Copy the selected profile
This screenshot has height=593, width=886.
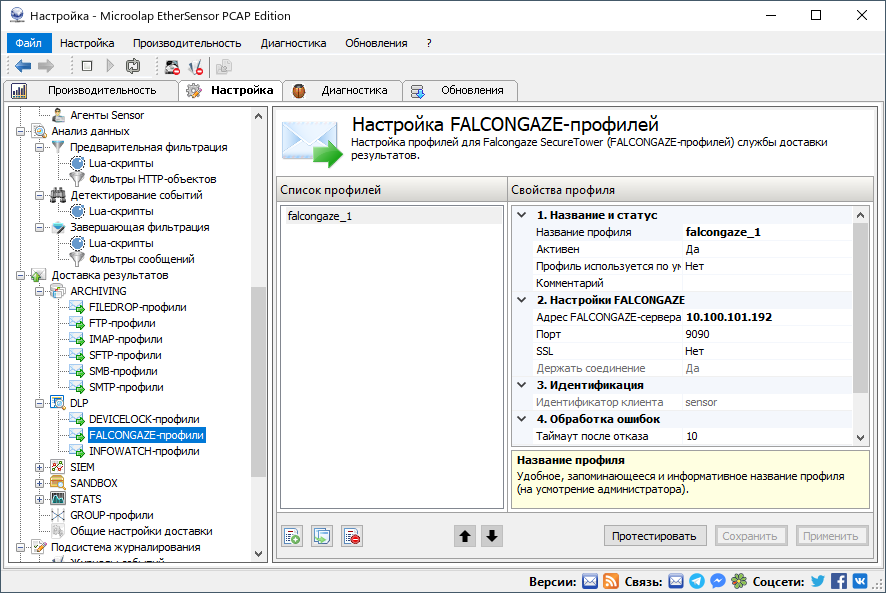322,535
